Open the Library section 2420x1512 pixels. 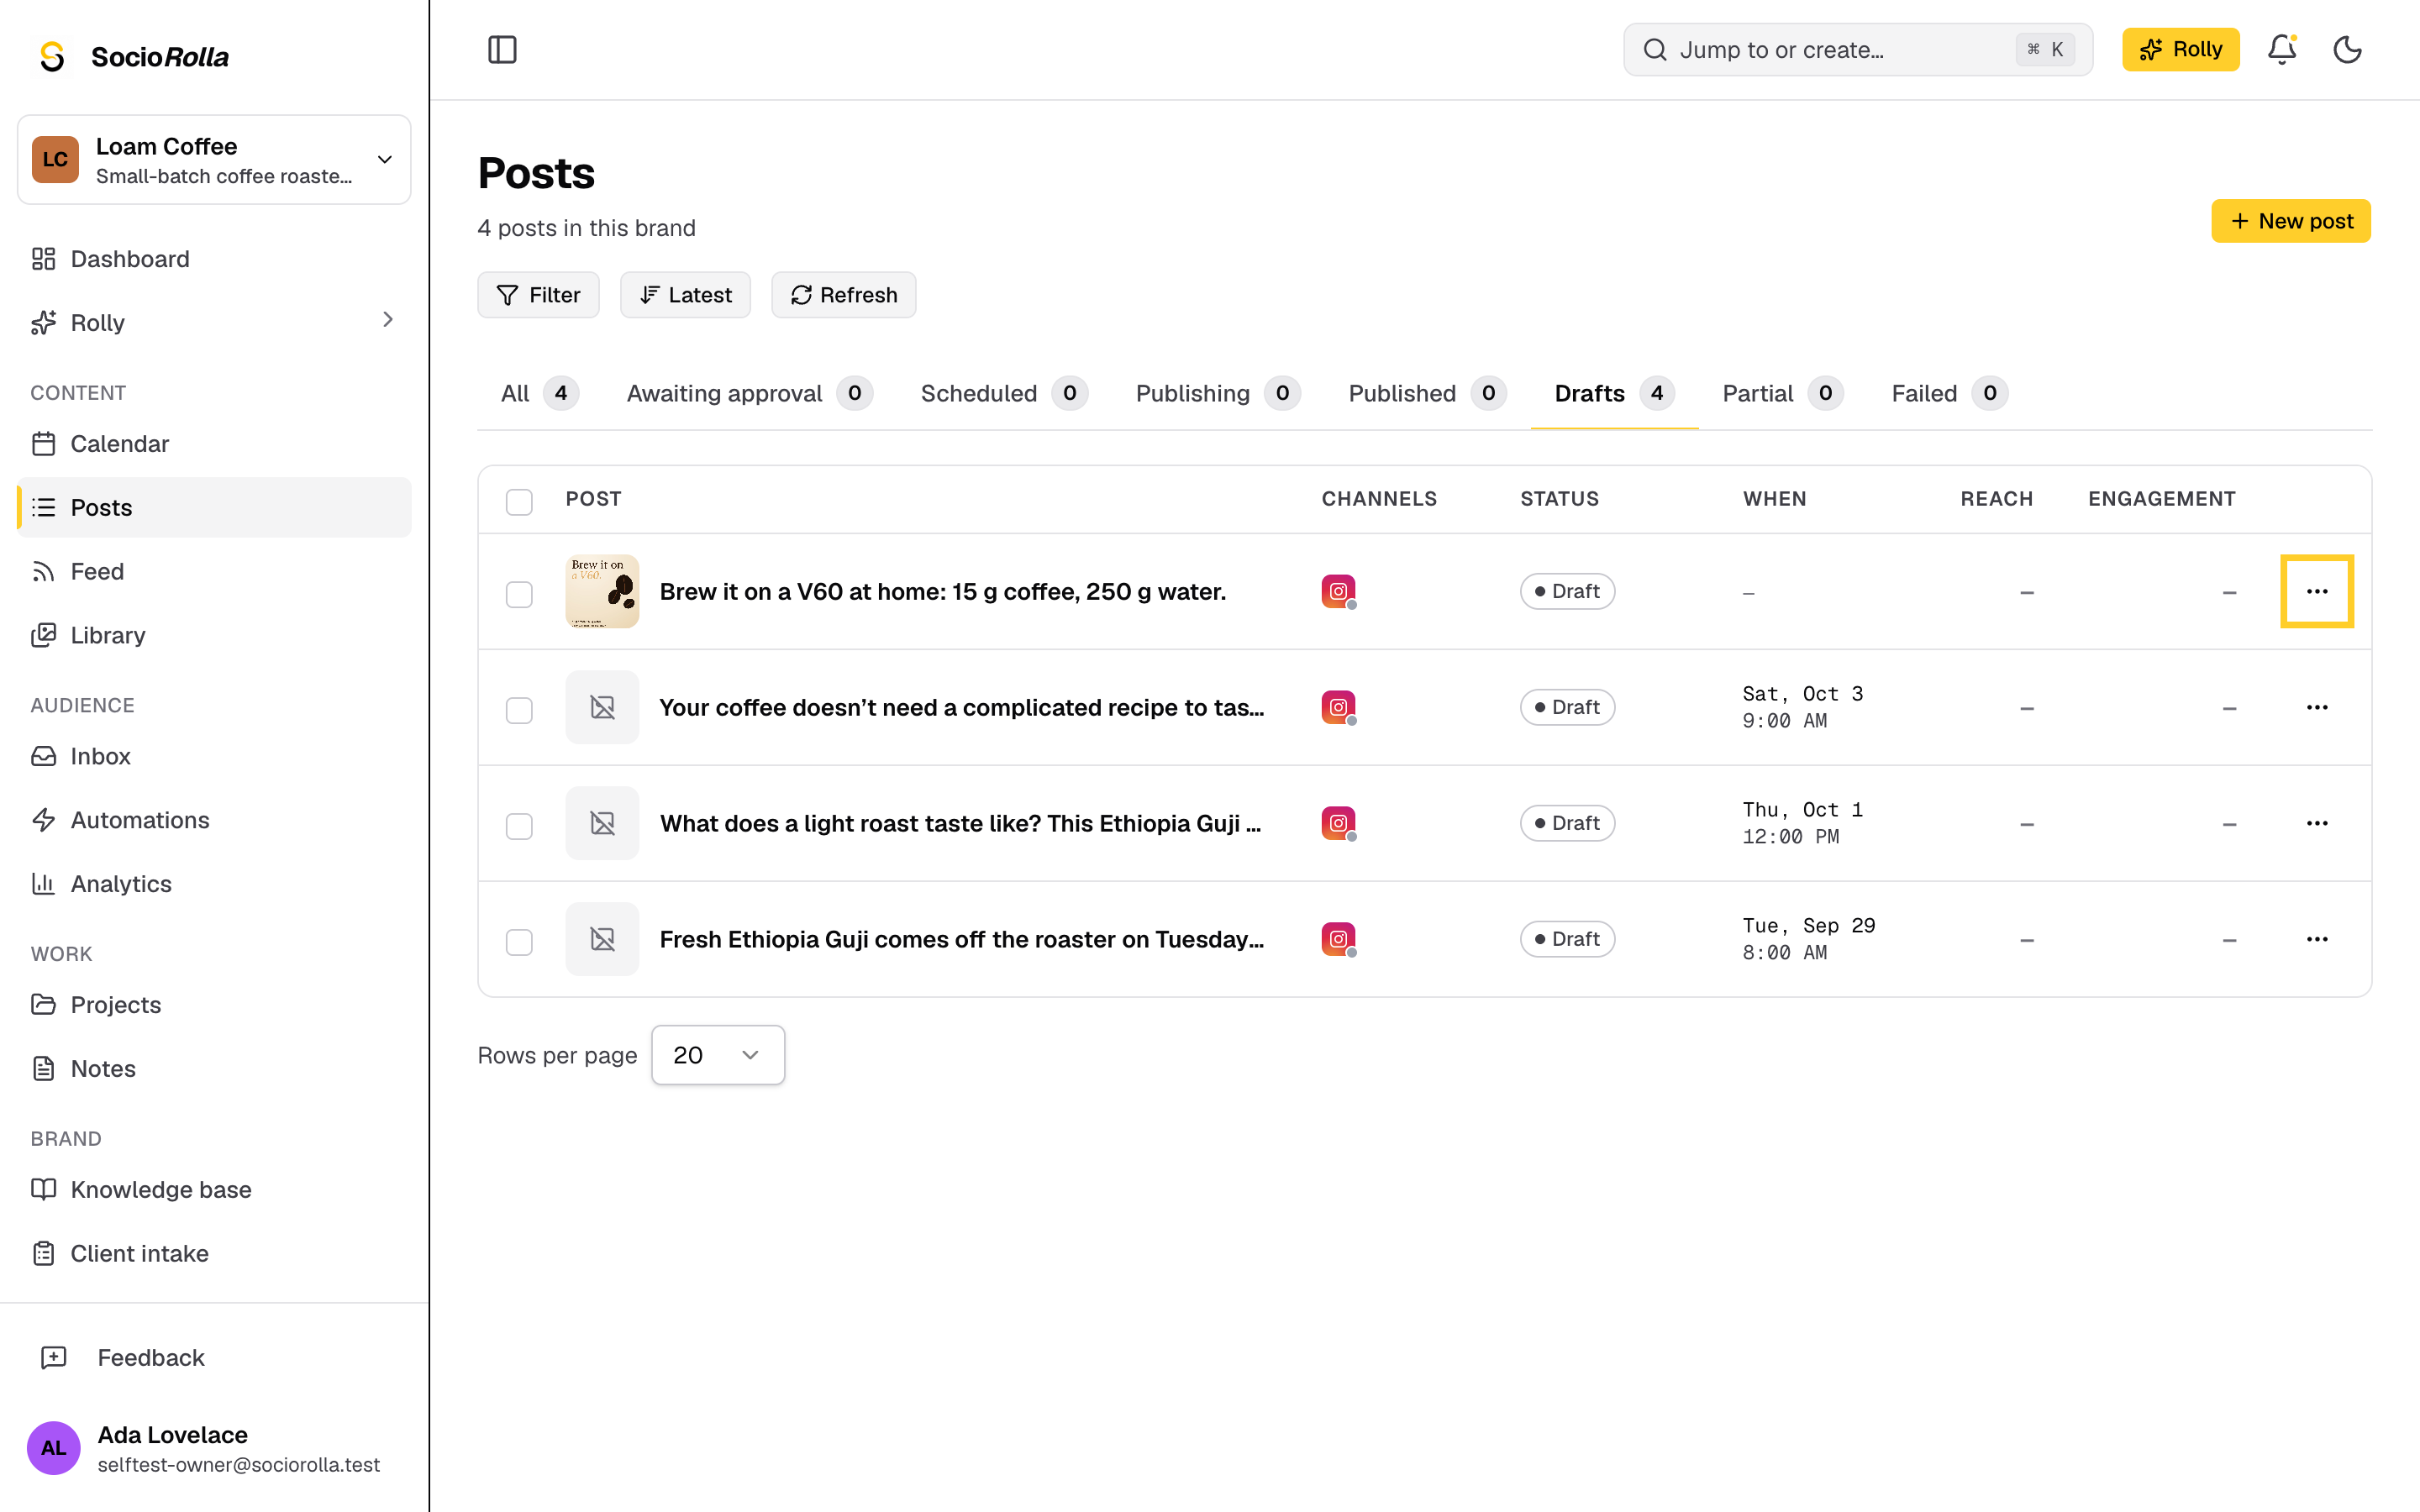pos(214,635)
